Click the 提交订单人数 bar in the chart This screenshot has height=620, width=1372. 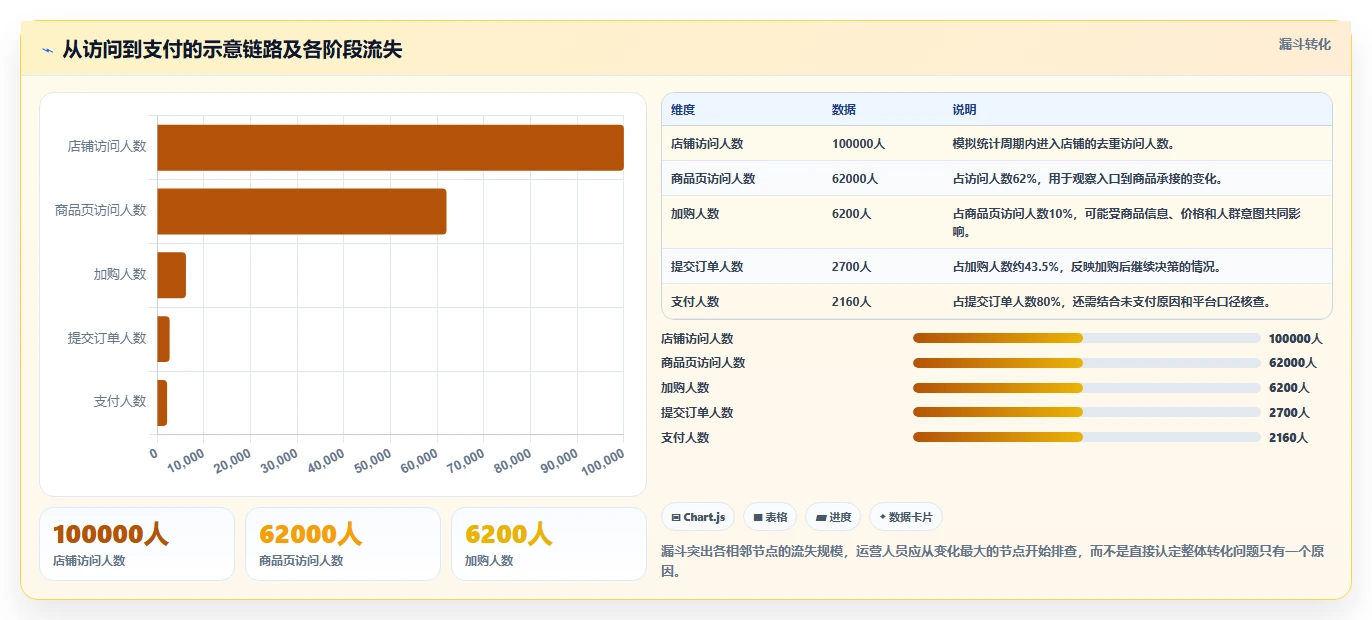pos(163,339)
